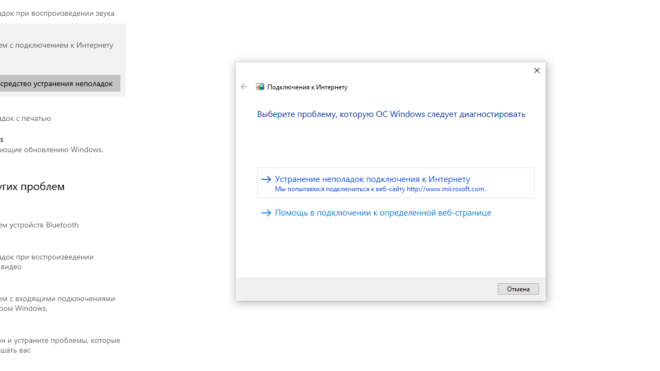Close the Internet connections troubleshooter dialog

537,70
